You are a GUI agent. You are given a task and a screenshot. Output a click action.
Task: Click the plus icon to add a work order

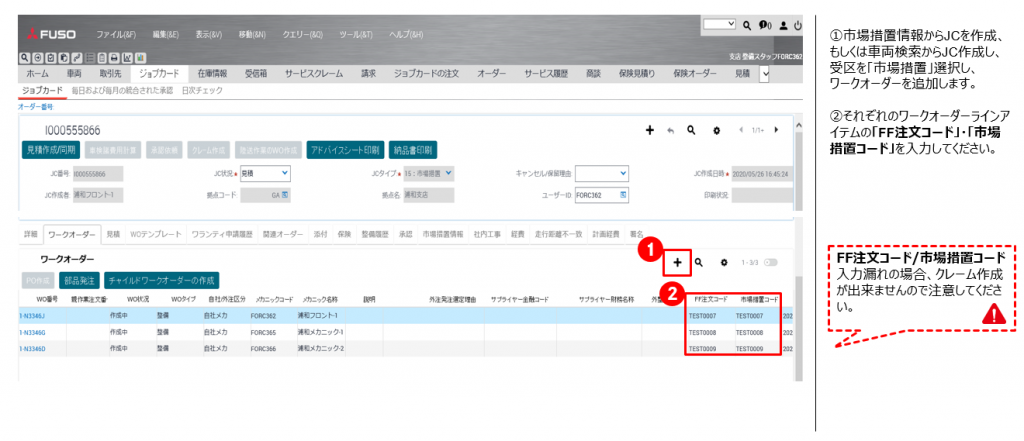677,262
